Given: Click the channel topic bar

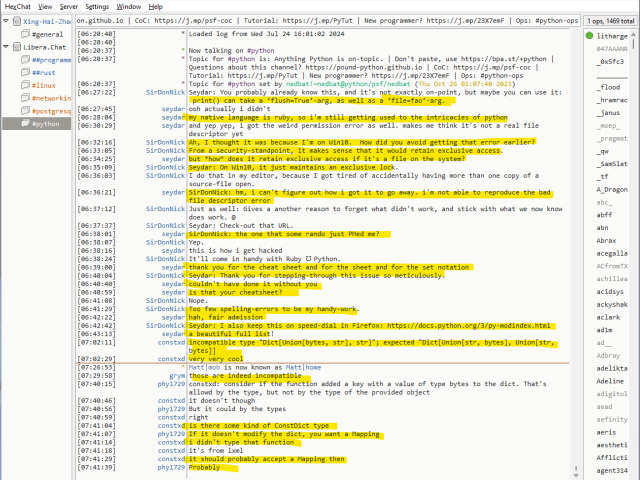Looking at the screenshot, I should point(327,20).
